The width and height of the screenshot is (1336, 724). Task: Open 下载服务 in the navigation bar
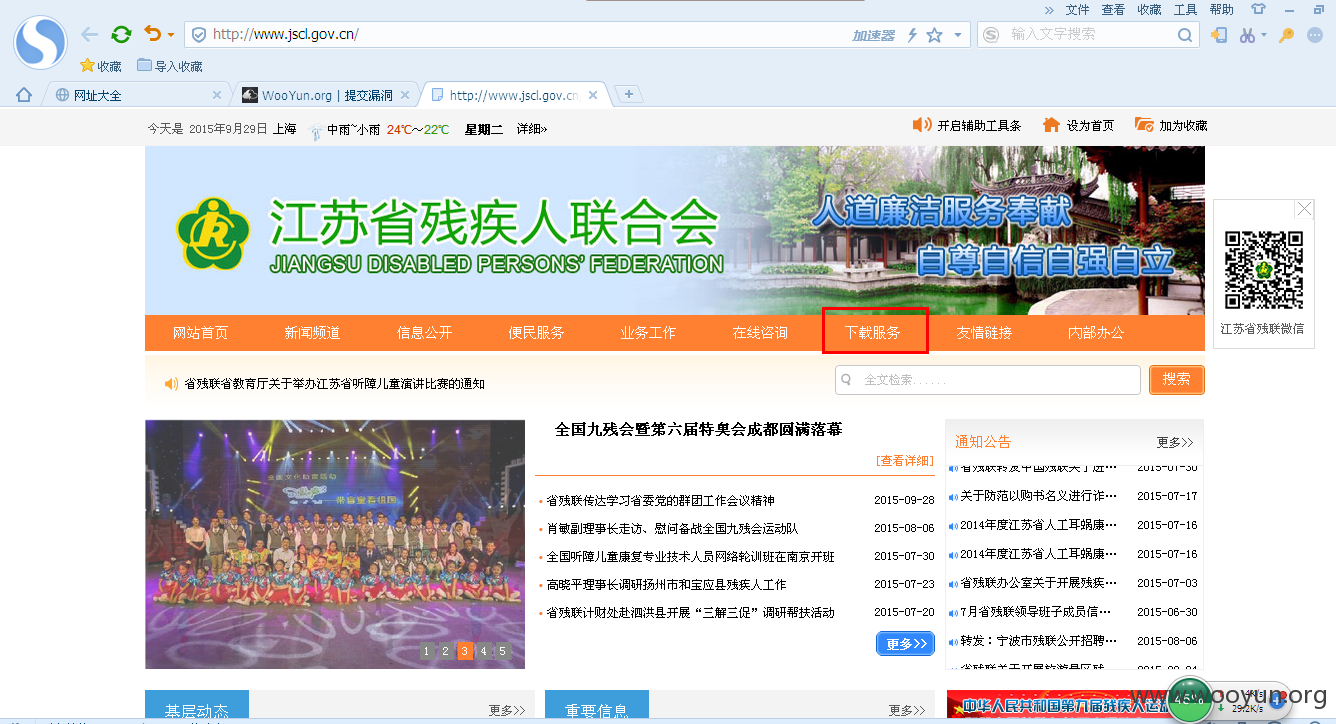pos(873,333)
